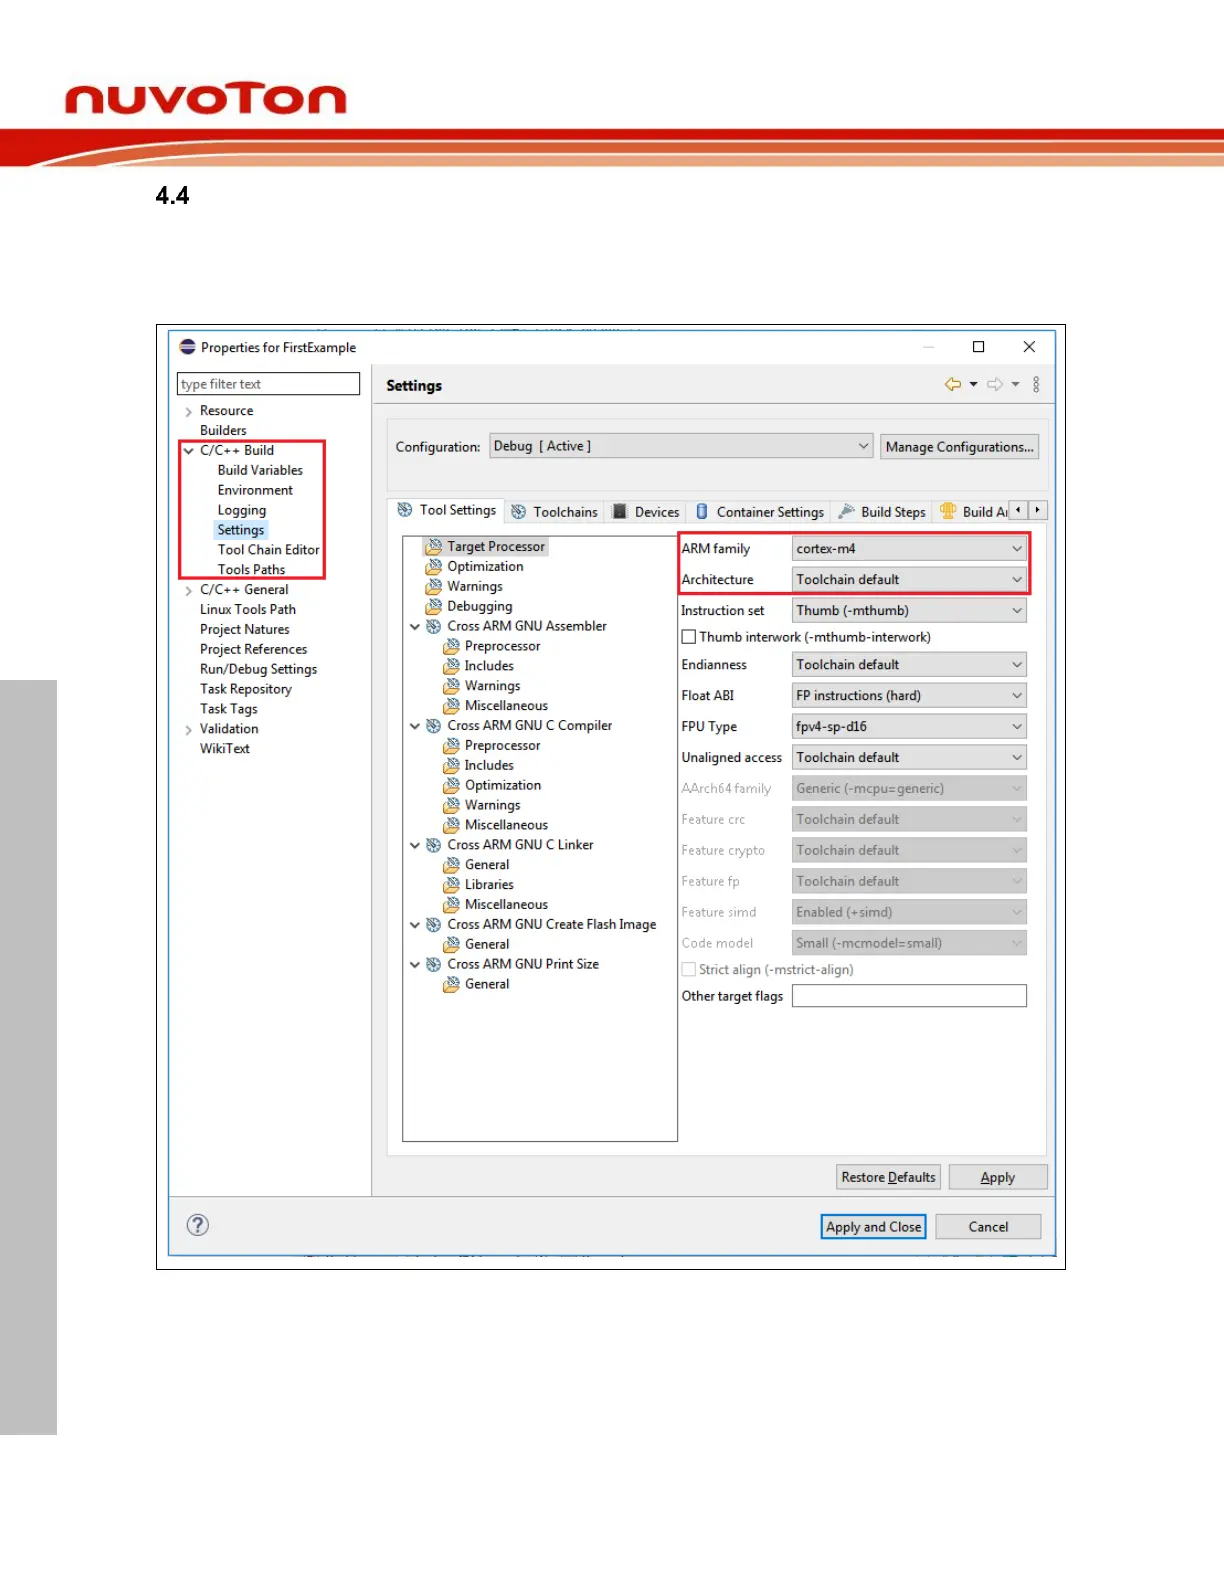Select the Tool Settings tab
The height and width of the screenshot is (1584, 1224).
pyautogui.click(x=446, y=510)
